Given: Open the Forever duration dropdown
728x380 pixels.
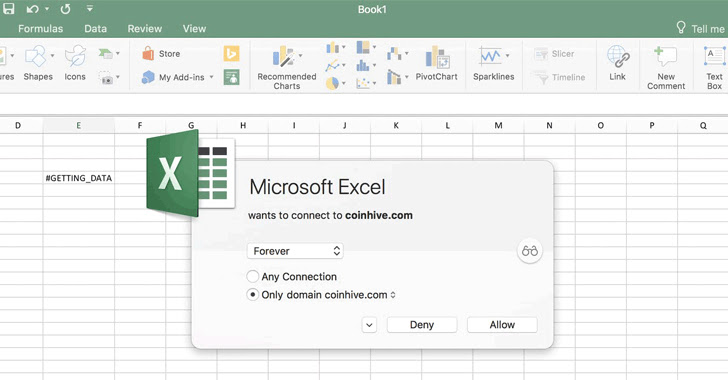Looking at the screenshot, I should pos(295,251).
